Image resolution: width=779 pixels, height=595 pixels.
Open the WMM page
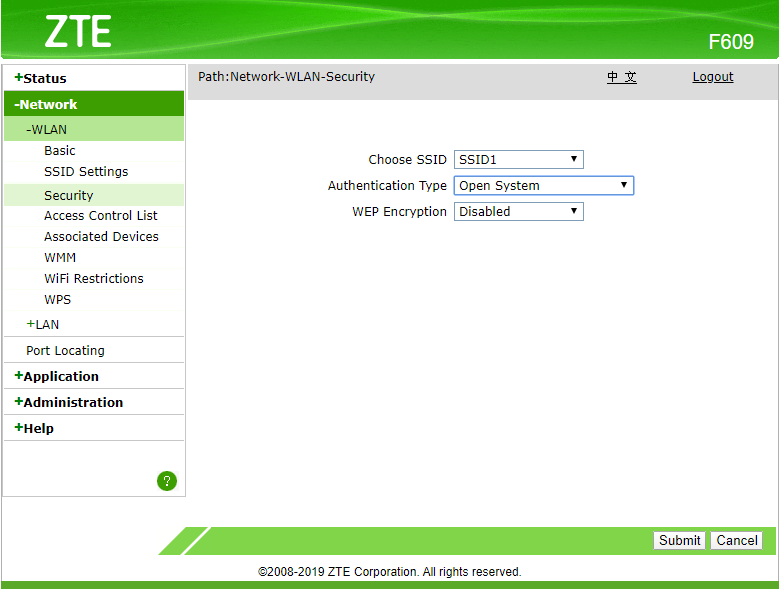(x=60, y=258)
